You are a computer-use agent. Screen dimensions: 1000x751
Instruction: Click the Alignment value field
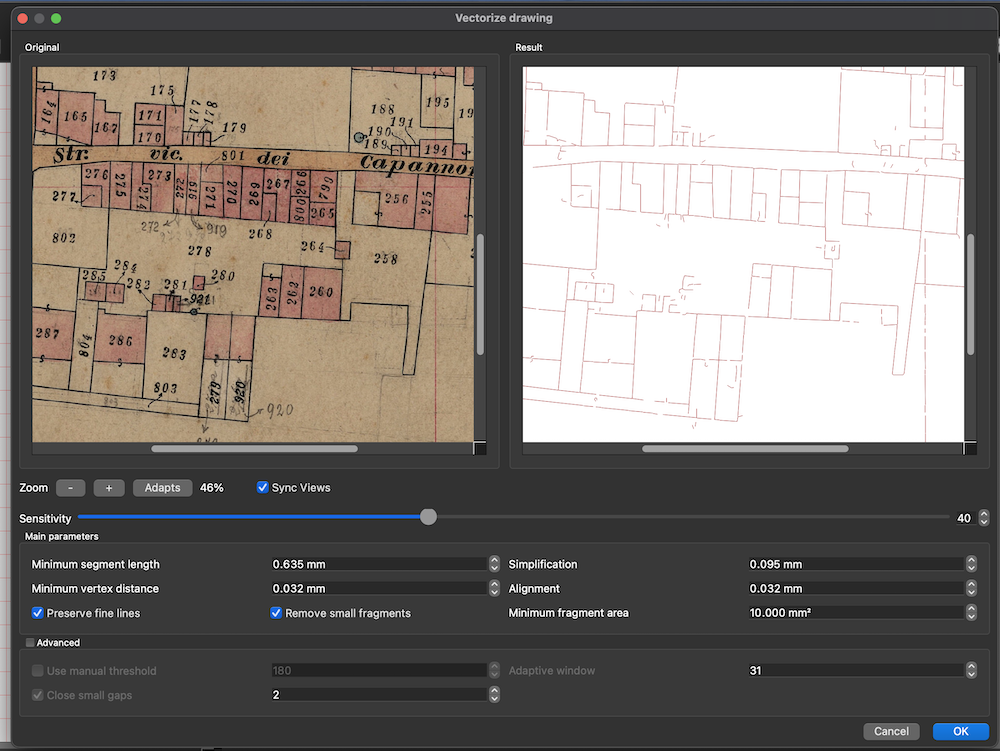click(x=856, y=588)
